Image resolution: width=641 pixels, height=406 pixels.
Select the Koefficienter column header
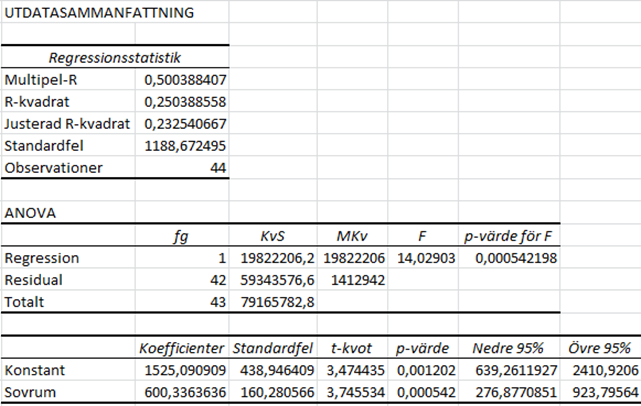pos(181,348)
